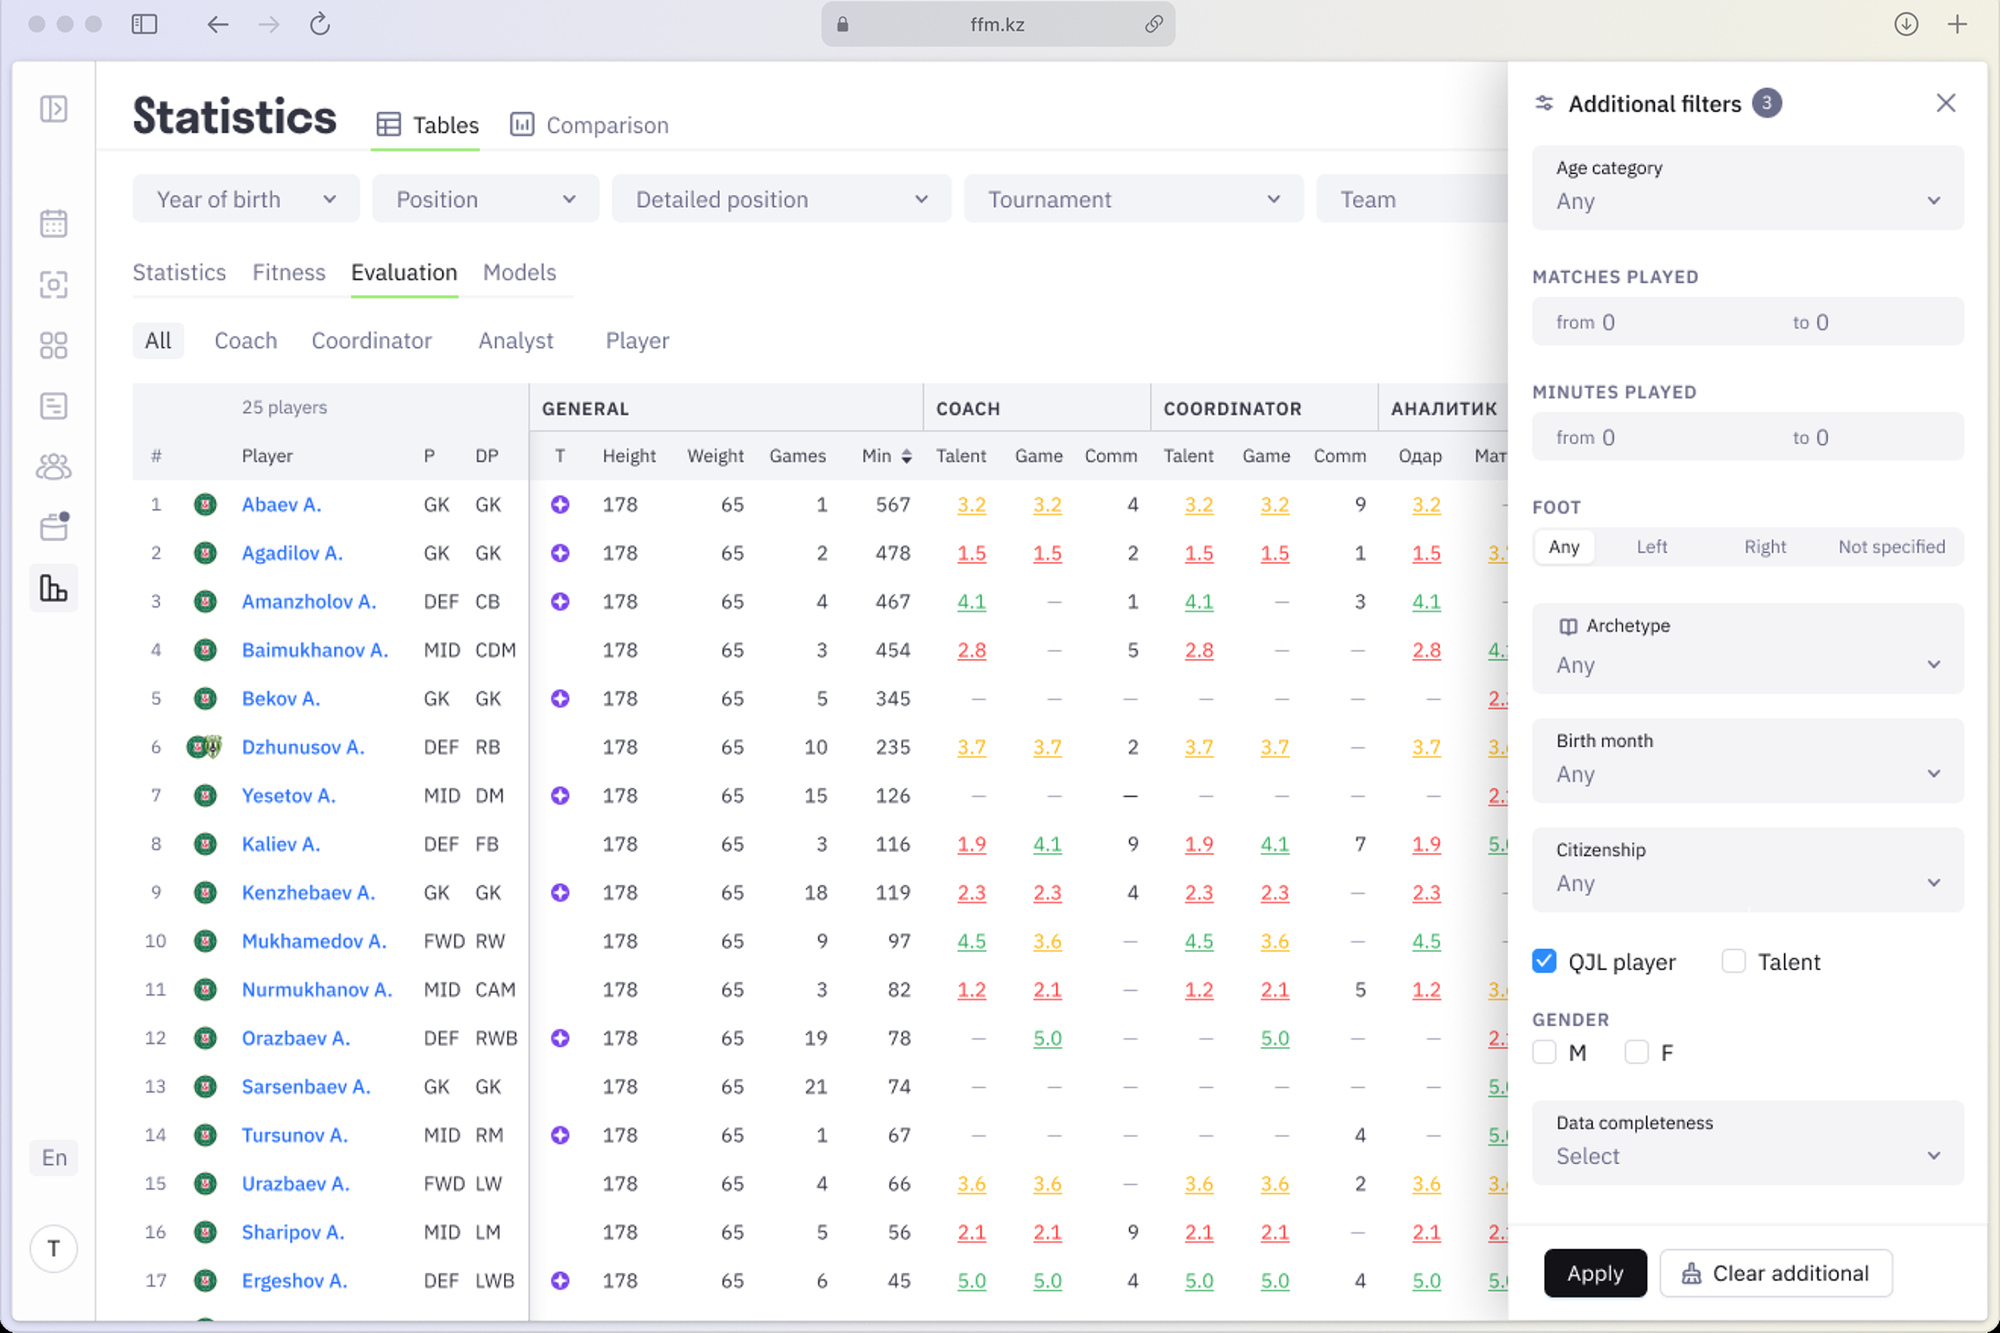Viewport: 2000px width, 1333px height.
Task: Select Left foot option
Action: pos(1651,547)
